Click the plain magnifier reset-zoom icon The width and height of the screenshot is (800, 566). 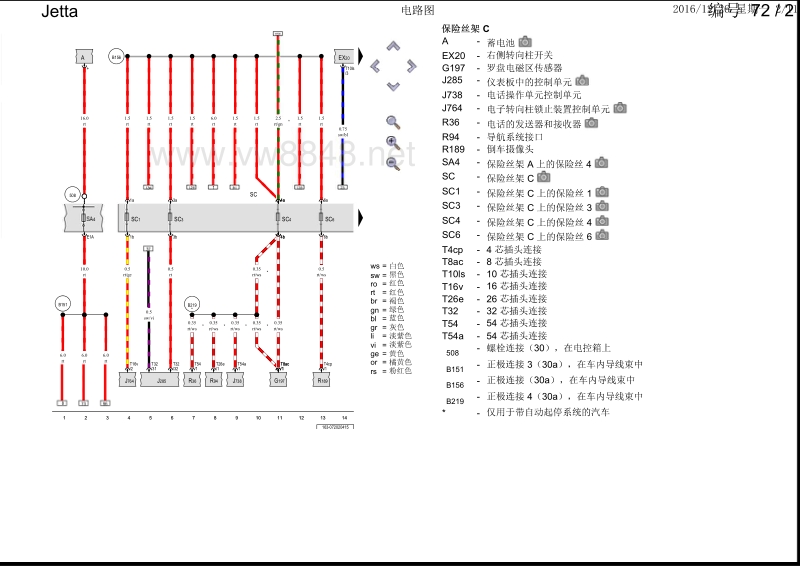[393, 122]
